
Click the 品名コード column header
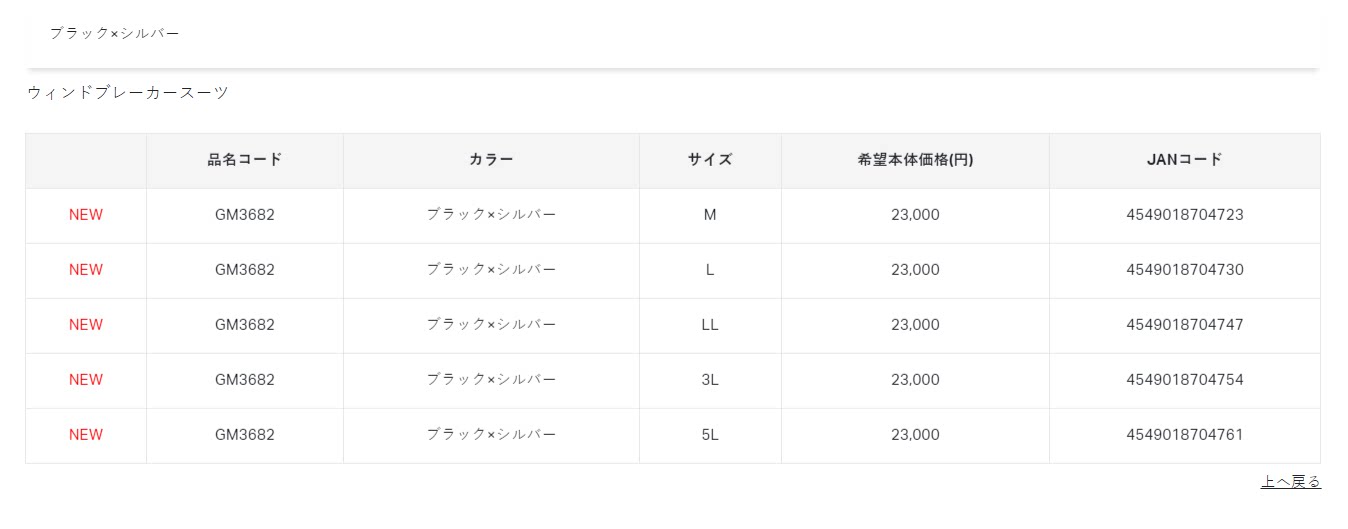(245, 159)
